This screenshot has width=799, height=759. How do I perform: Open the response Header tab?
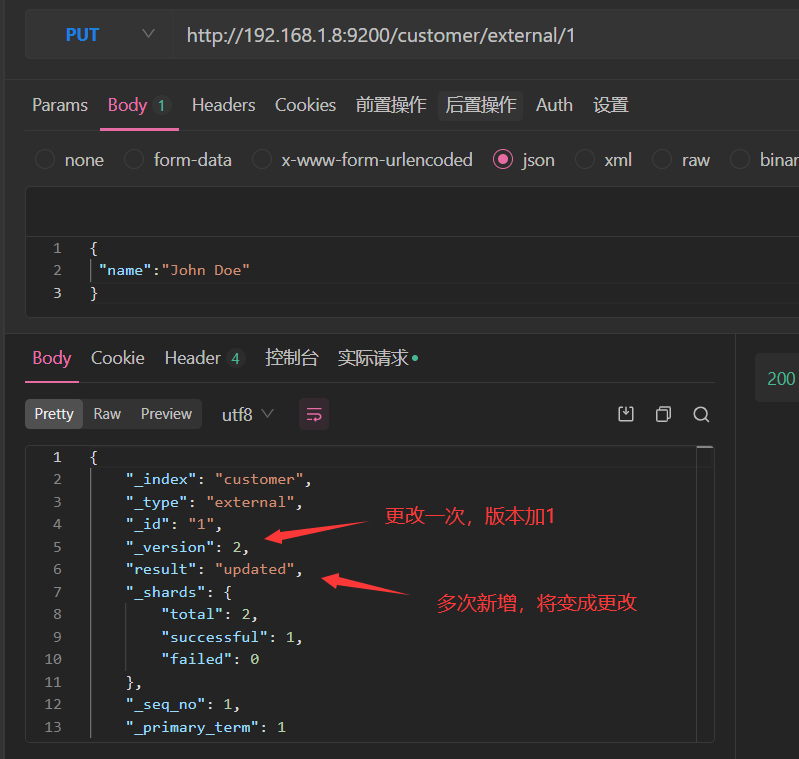pos(204,358)
